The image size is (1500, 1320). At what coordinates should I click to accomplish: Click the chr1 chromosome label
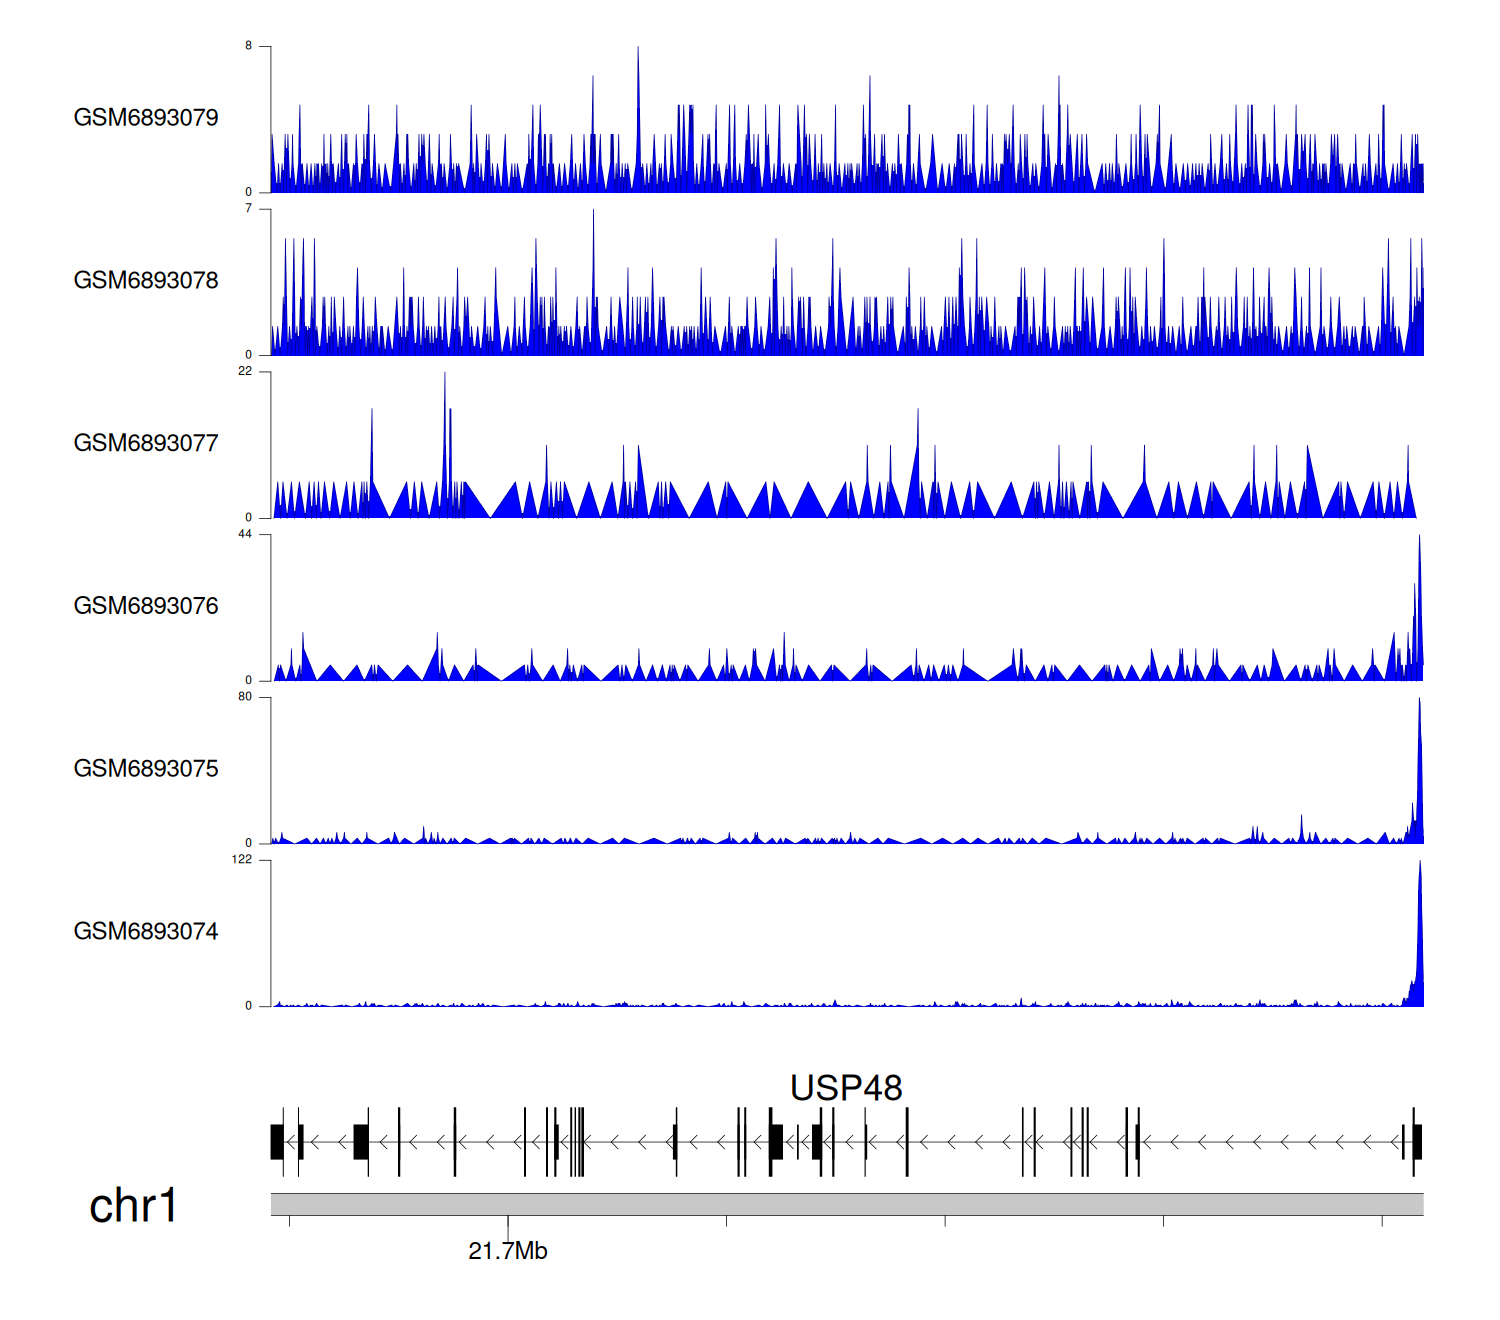point(133,1206)
